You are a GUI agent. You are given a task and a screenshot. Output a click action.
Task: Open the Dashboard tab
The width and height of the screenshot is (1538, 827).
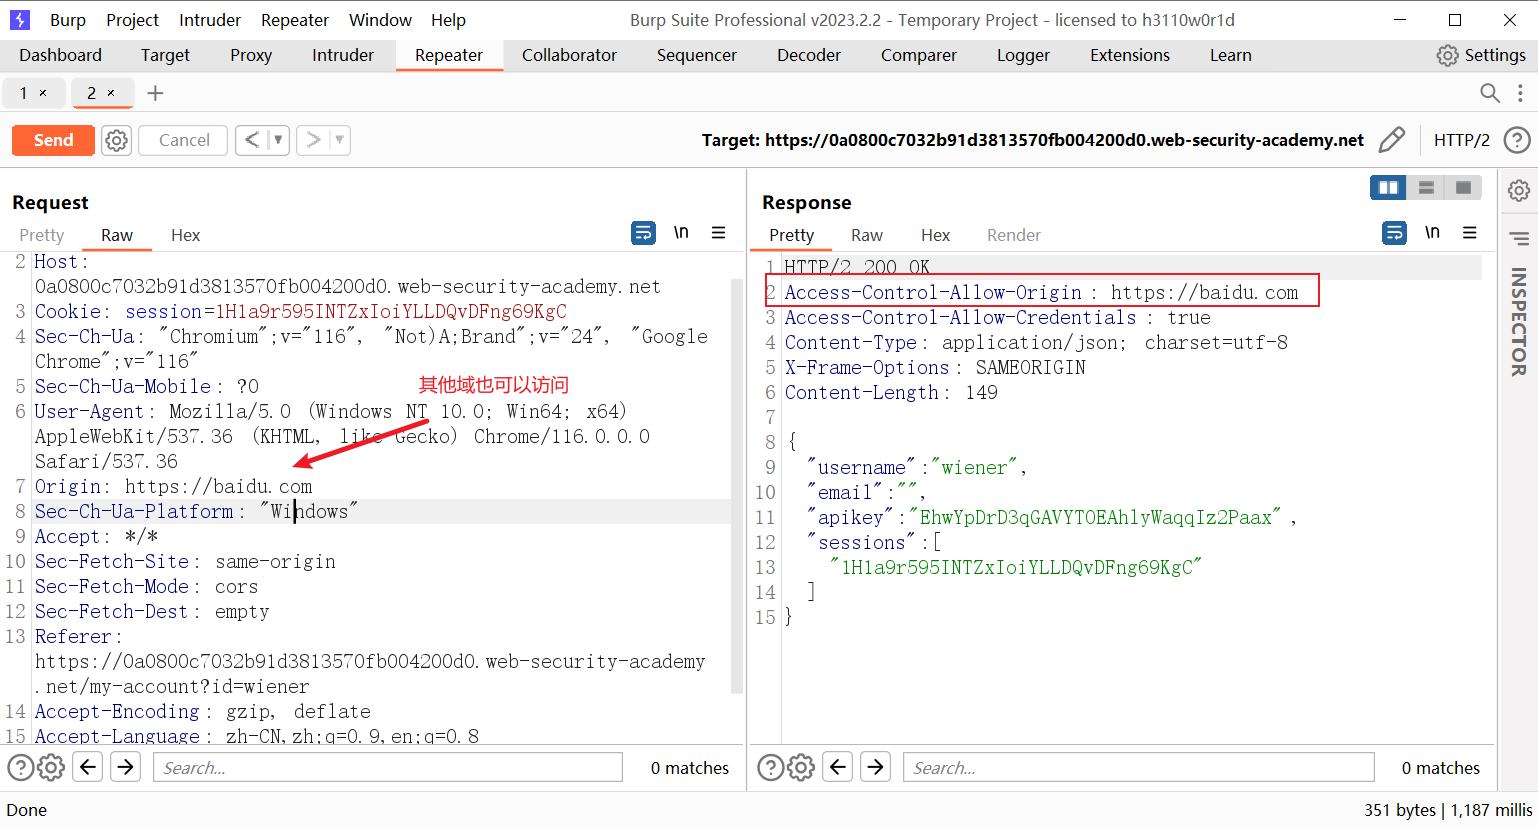coord(60,55)
